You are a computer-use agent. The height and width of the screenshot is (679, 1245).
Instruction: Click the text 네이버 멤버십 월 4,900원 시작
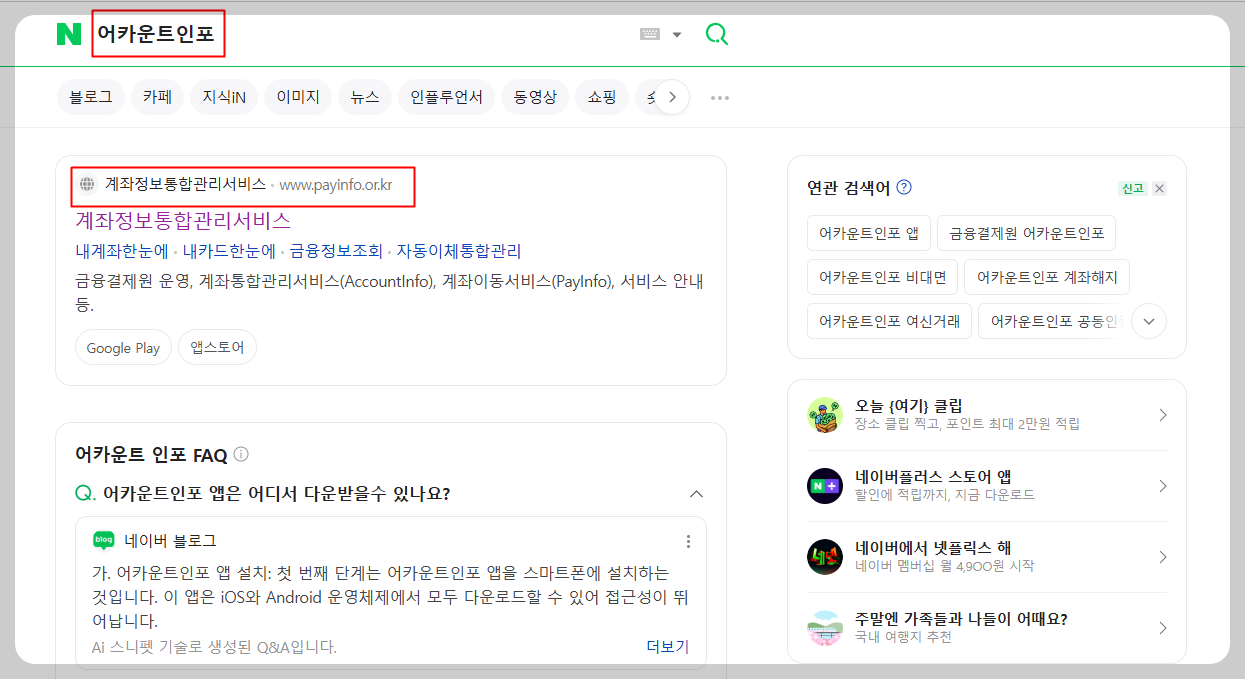[945, 566]
